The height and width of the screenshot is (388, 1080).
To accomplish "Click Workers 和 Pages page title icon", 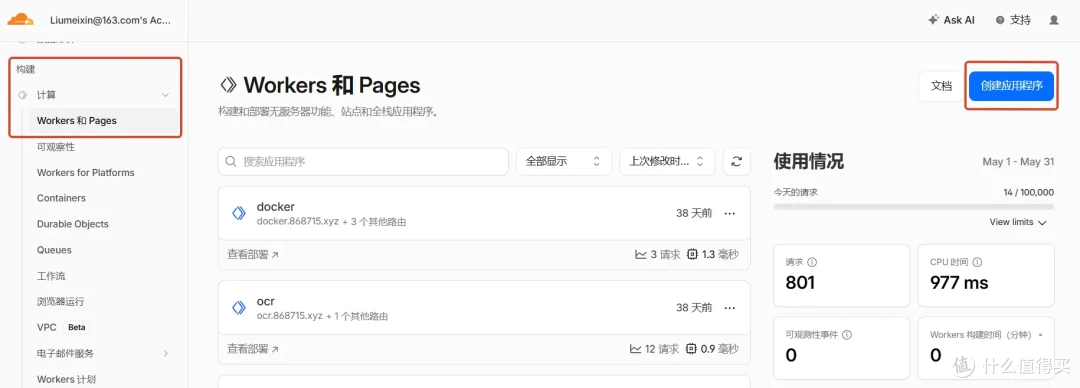I will click(228, 85).
